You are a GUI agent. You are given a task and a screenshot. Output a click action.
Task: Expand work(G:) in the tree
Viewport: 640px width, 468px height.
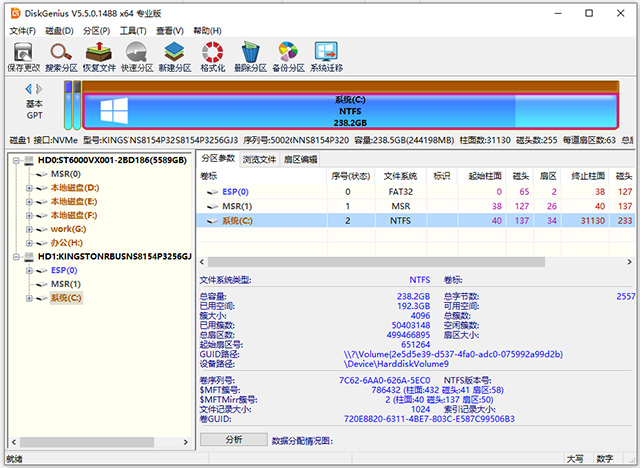click(x=29, y=229)
